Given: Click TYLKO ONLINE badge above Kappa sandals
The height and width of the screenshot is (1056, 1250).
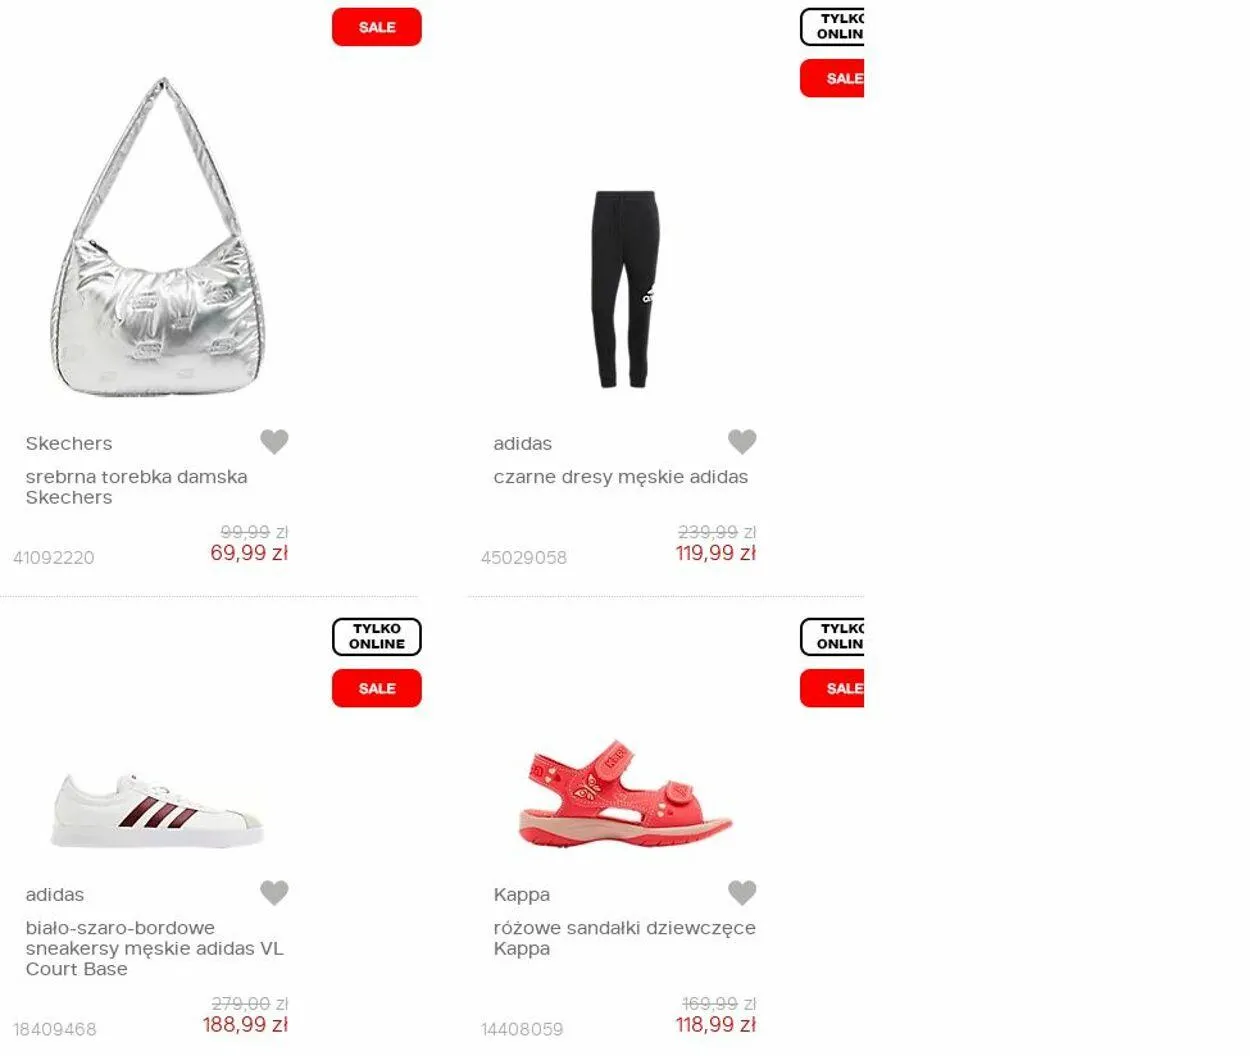Looking at the screenshot, I should 832,637.
